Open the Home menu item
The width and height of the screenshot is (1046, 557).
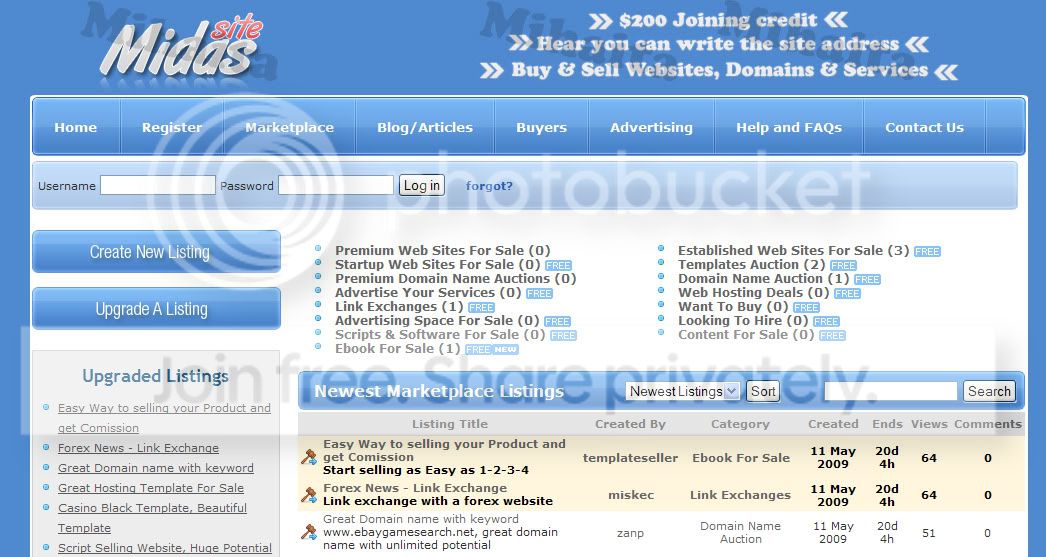[75, 127]
